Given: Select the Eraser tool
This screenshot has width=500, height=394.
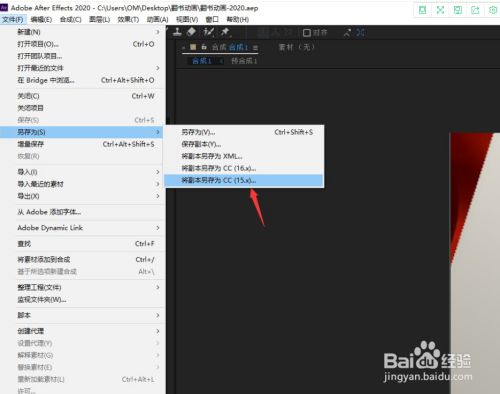Looking at the screenshot, I should point(192,32).
